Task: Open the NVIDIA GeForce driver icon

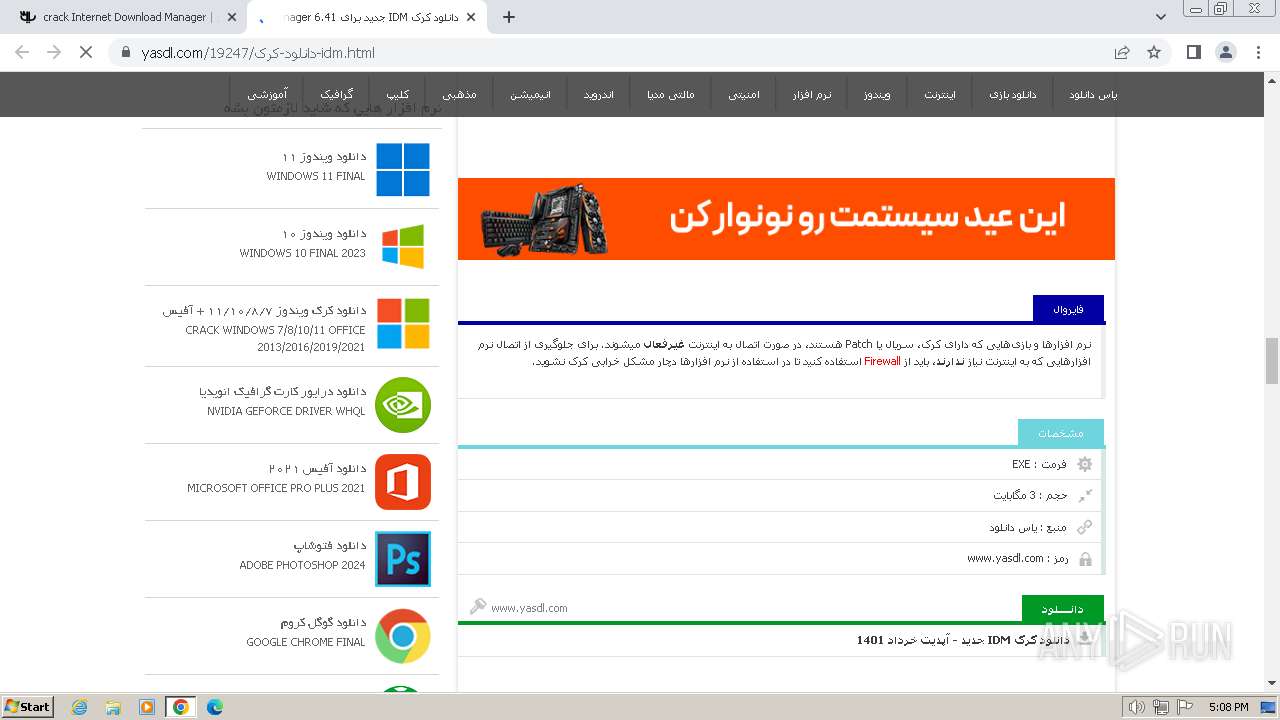Action: point(403,405)
